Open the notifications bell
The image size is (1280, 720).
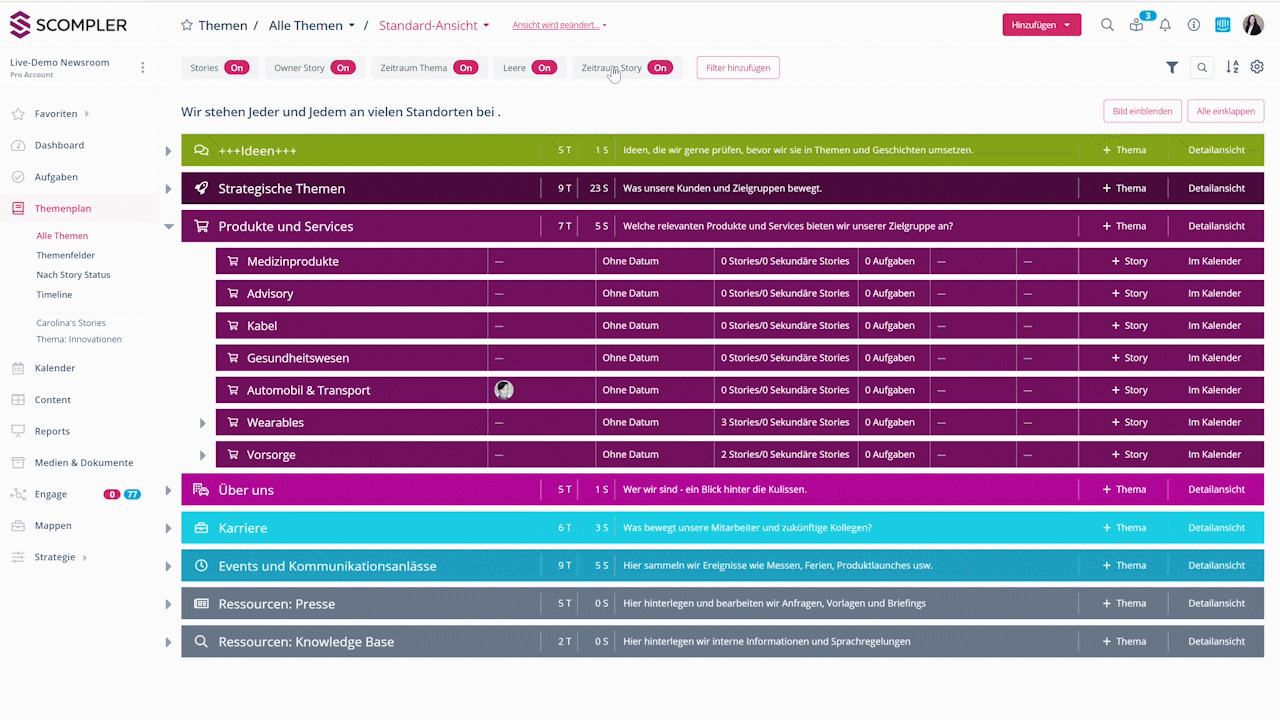[1165, 25]
